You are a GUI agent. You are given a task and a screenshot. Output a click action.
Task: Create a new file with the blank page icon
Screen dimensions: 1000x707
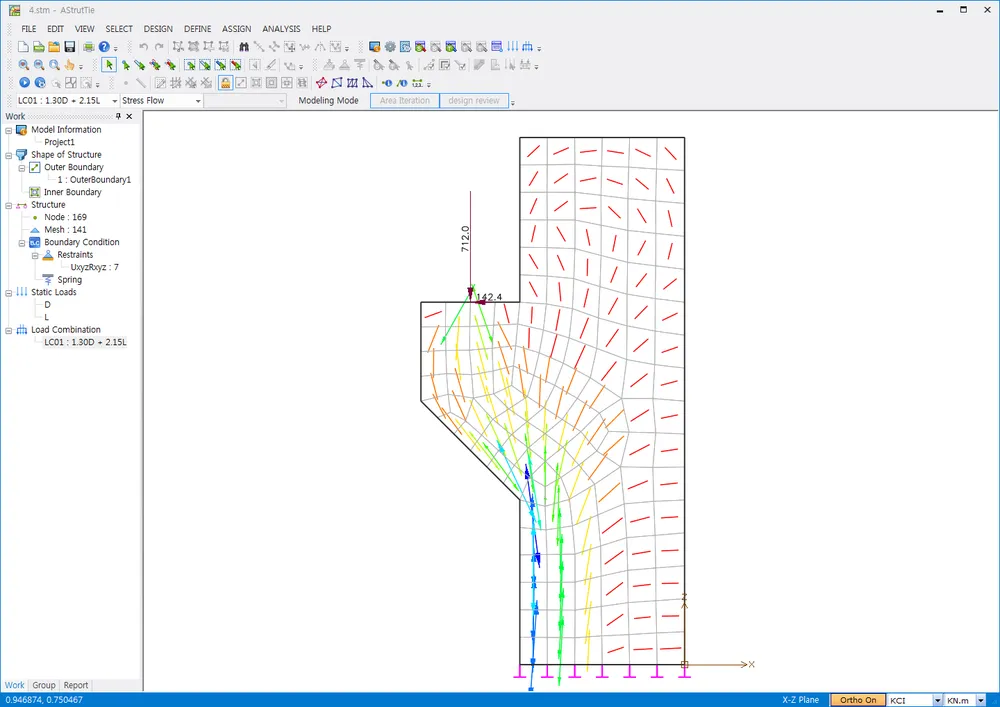click(23, 47)
